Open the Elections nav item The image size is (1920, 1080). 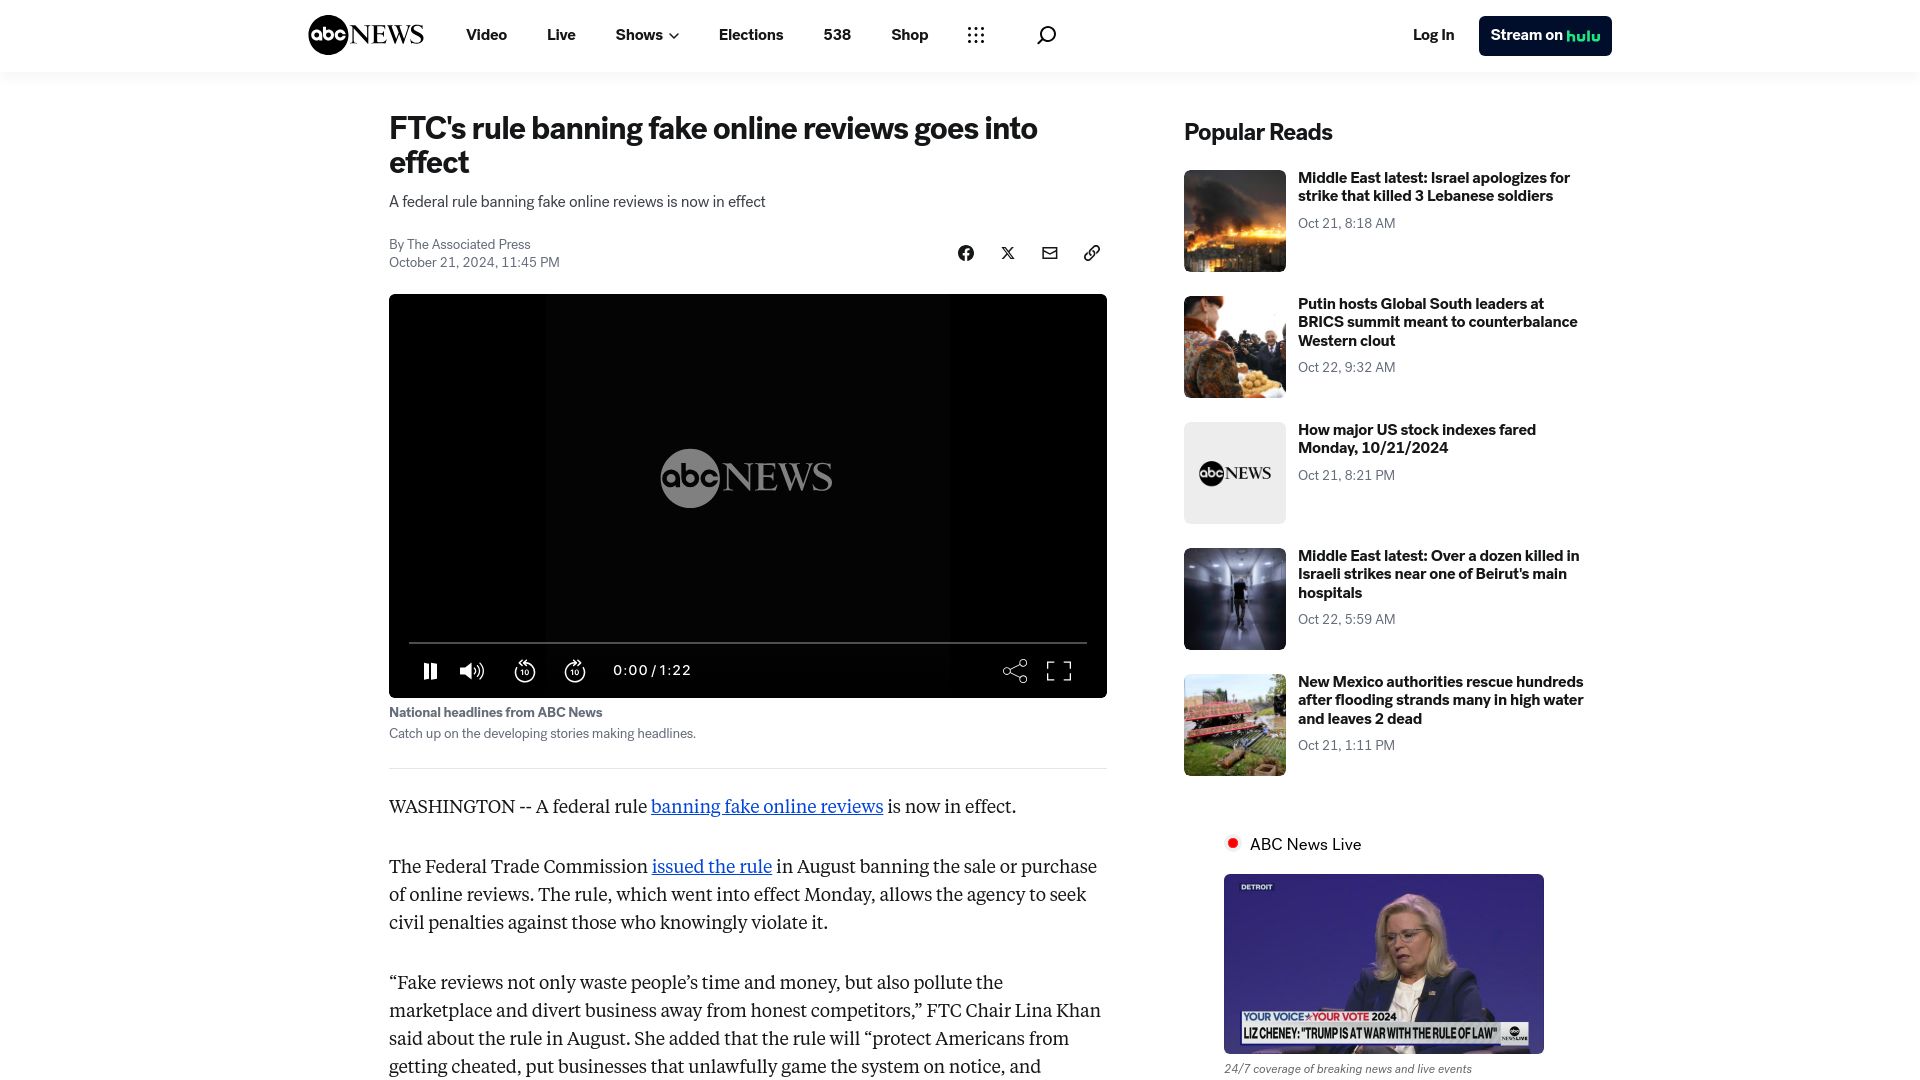click(x=751, y=35)
